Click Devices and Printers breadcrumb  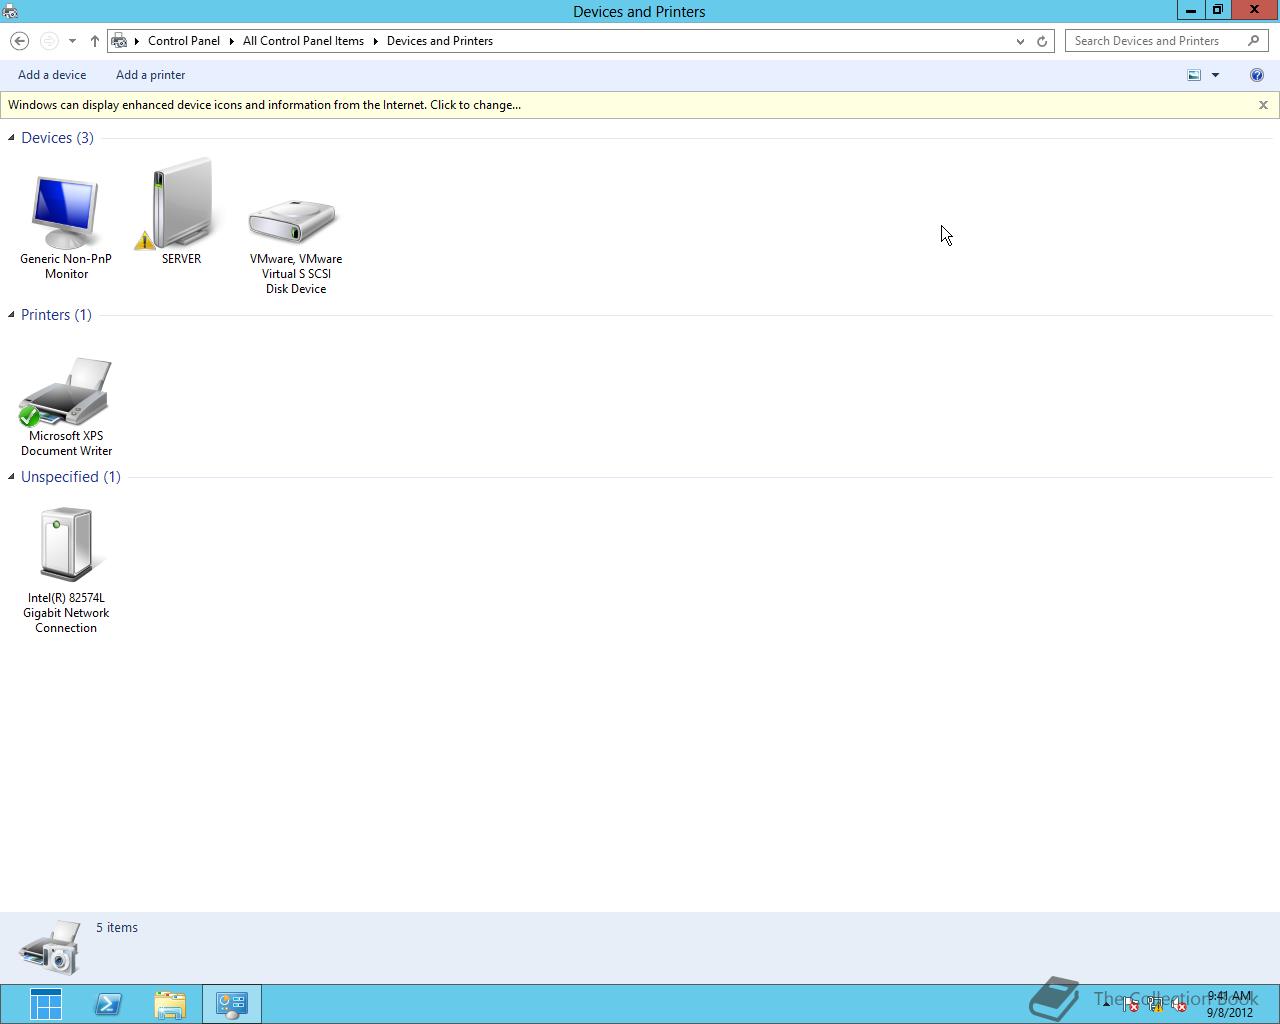click(x=440, y=41)
